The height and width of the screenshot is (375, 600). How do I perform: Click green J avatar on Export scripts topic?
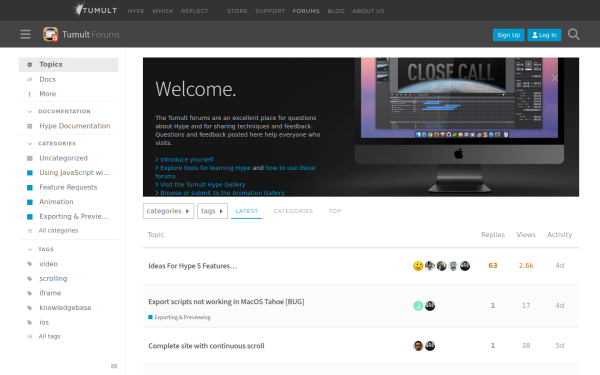tap(418, 306)
